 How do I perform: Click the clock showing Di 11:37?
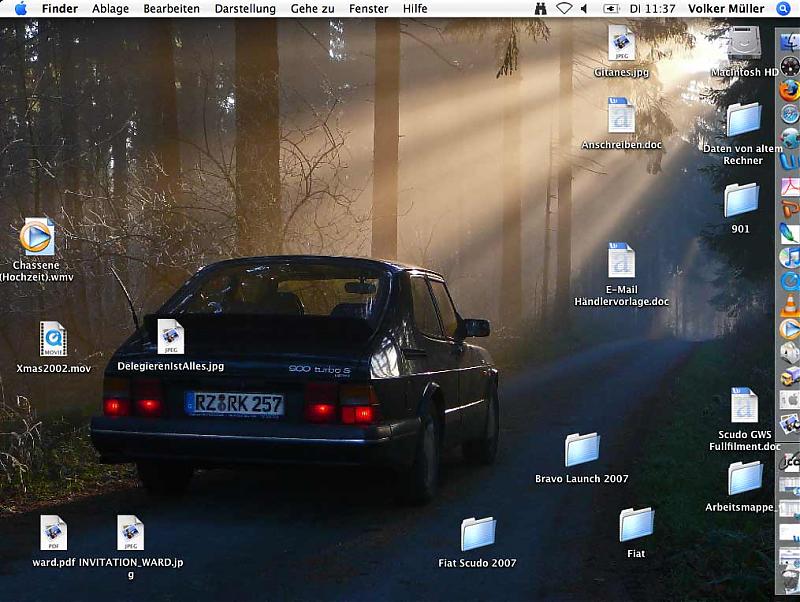(652, 9)
